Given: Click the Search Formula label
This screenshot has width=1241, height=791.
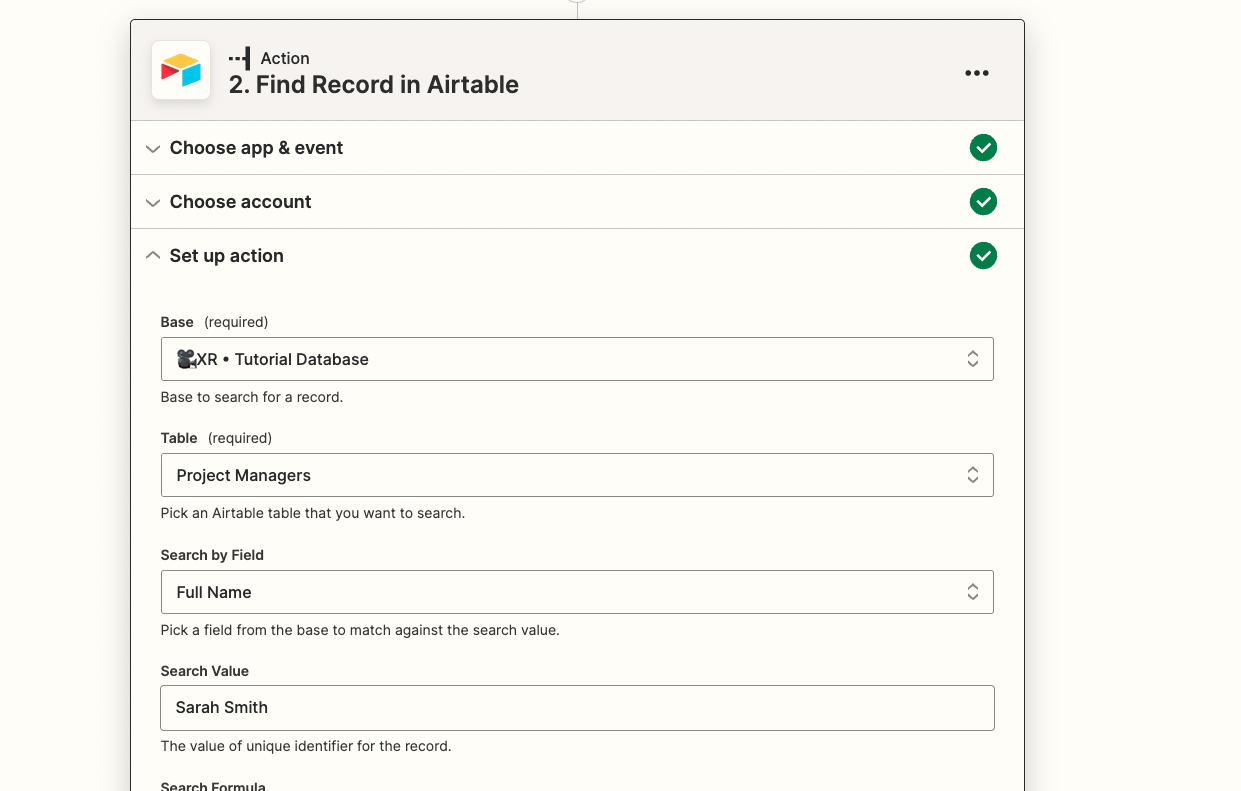Looking at the screenshot, I should point(213,786).
